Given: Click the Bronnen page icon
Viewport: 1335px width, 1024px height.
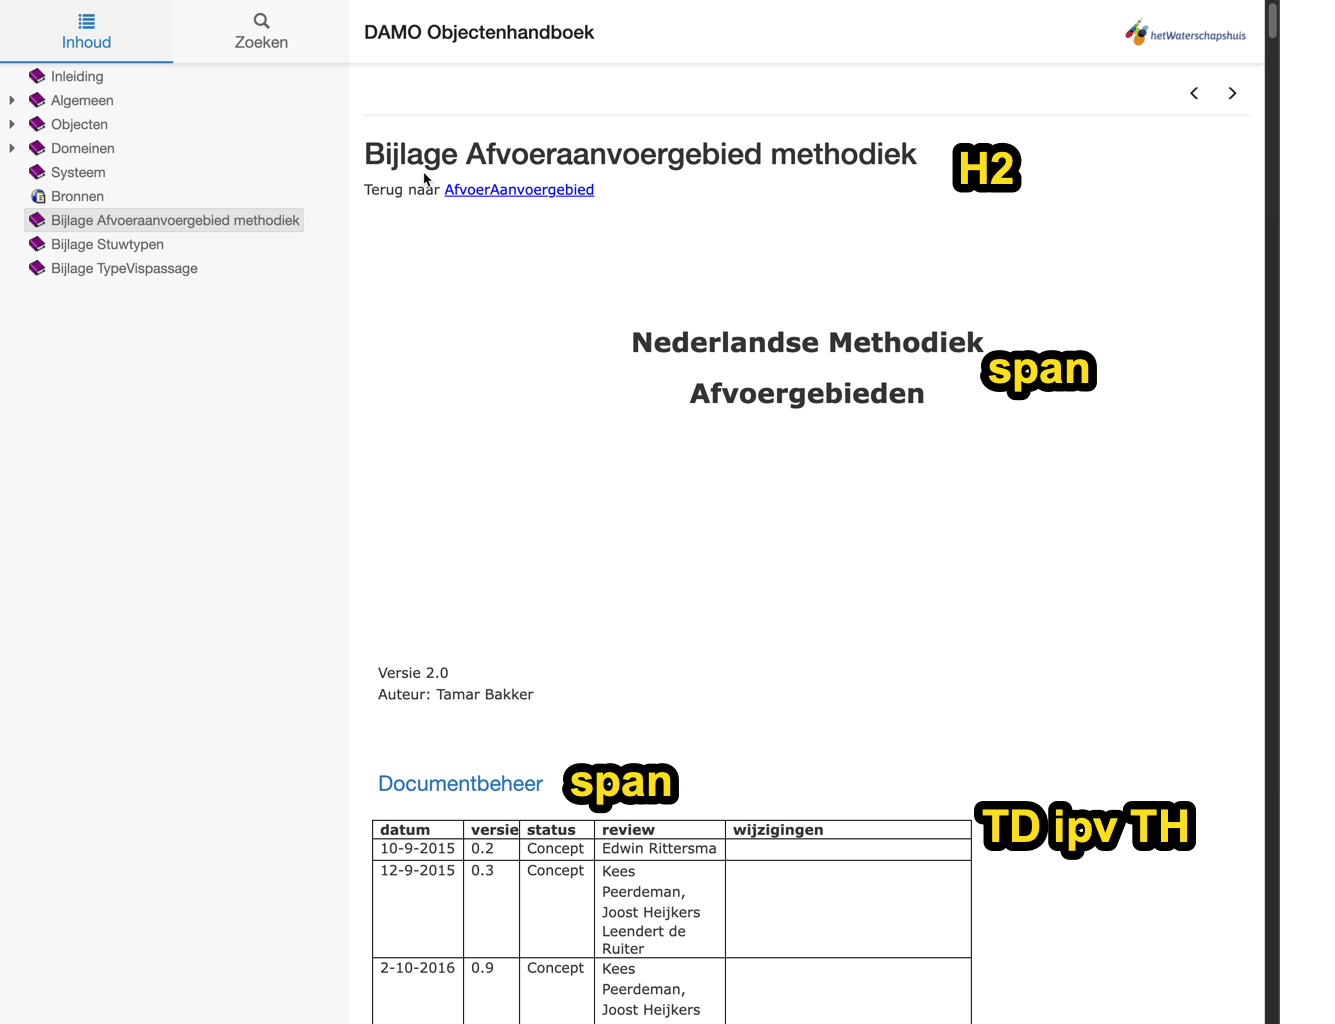Looking at the screenshot, I should pyautogui.click(x=37, y=196).
